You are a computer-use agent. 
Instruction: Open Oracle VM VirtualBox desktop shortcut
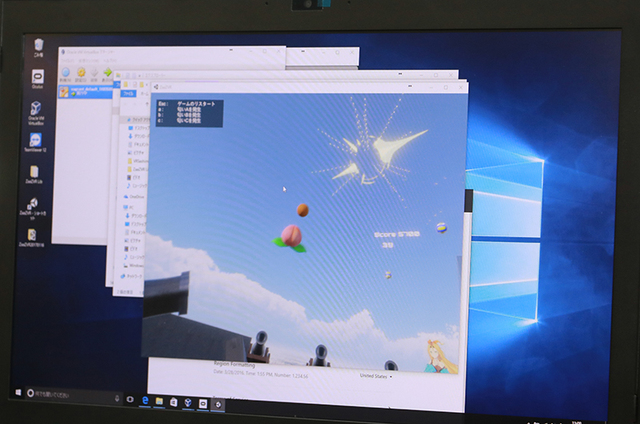(36, 112)
